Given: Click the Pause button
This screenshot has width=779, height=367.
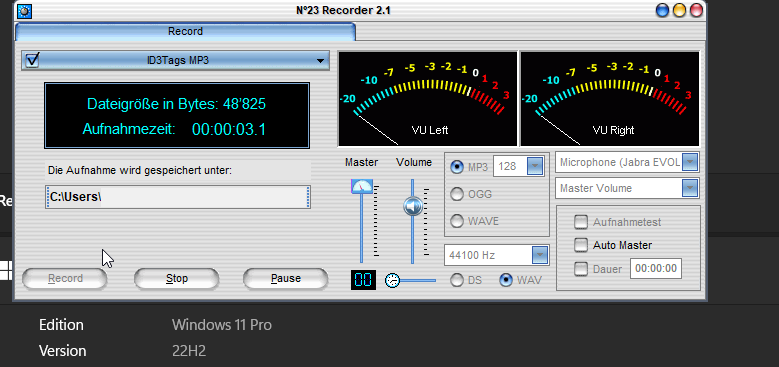Looking at the screenshot, I should (x=286, y=279).
